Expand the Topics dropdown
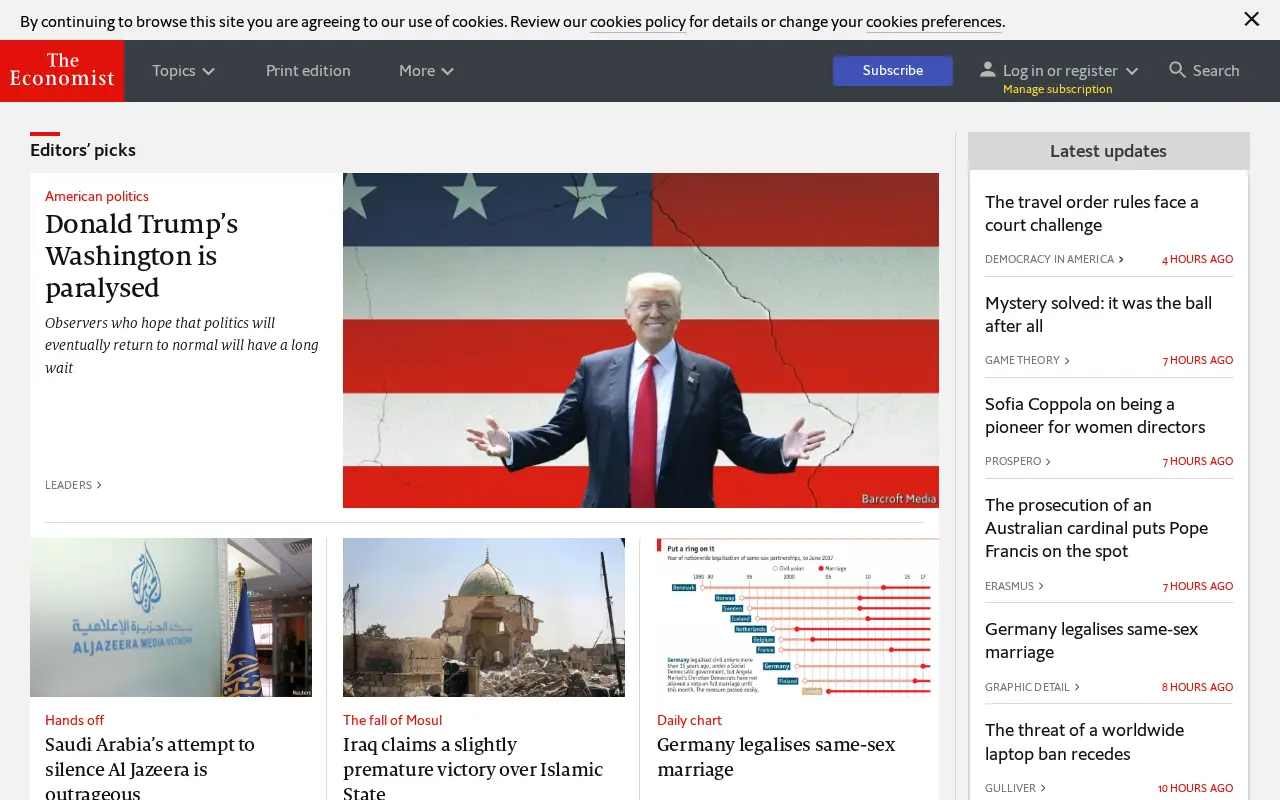The image size is (1280, 800). (184, 71)
